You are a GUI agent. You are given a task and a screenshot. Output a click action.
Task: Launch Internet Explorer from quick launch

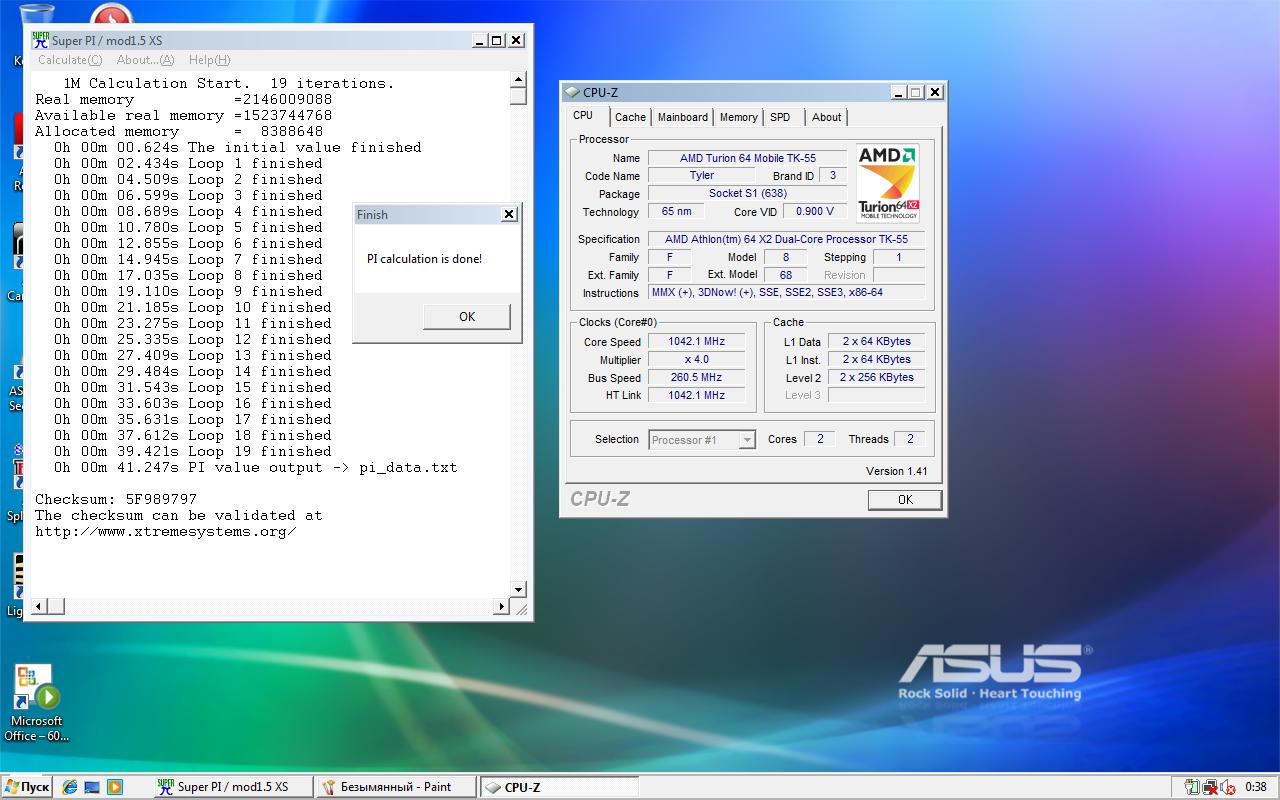[x=70, y=787]
